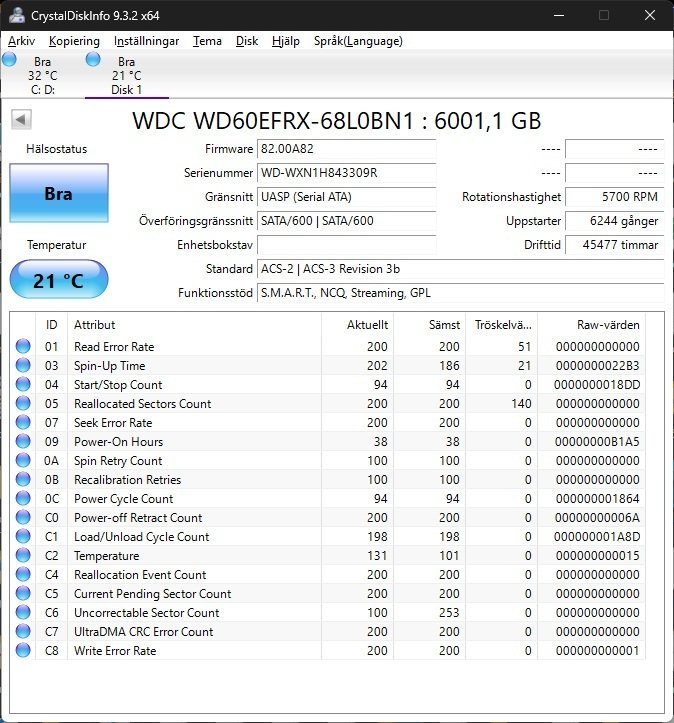Open the Språk(Language) menu
Screen dimensions: 674x723
(x=358, y=41)
